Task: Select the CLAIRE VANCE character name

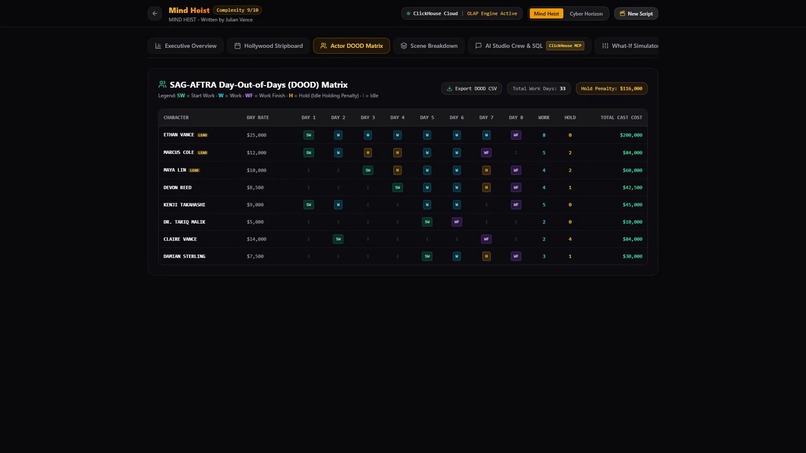Action: (x=180, y=239)
